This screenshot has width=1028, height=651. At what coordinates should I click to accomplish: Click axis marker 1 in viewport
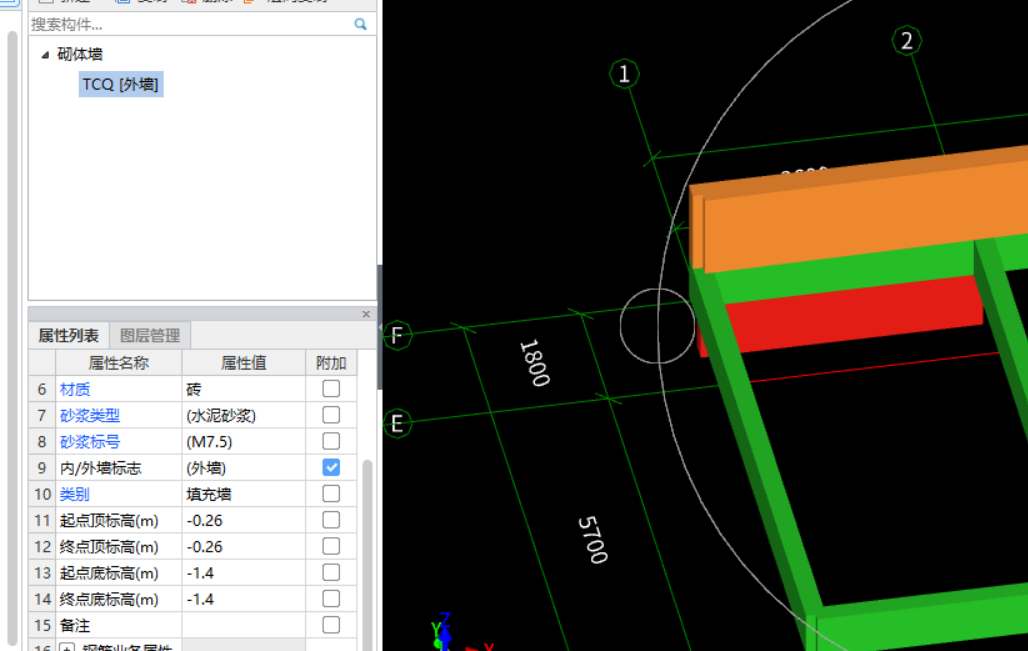pyautogui.click(x=624, y=73)
